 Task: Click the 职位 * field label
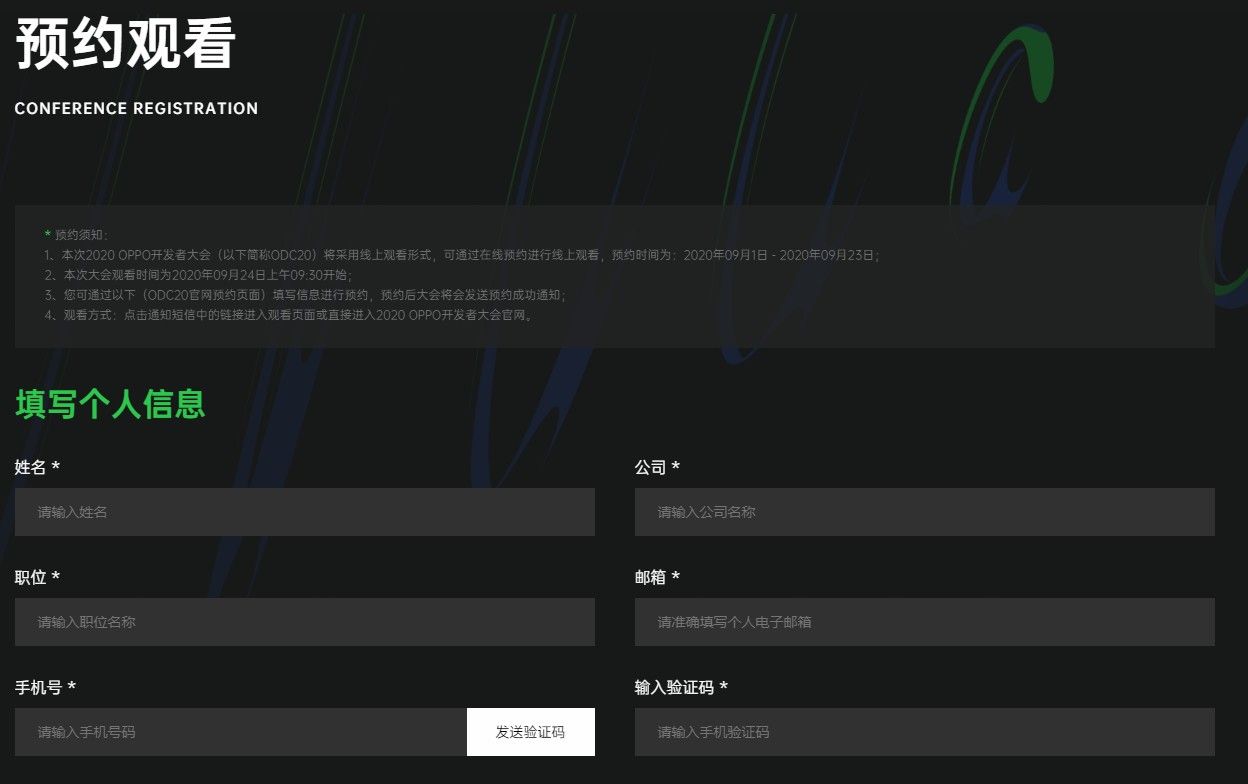pyautogui.click(x=37, y=577)
